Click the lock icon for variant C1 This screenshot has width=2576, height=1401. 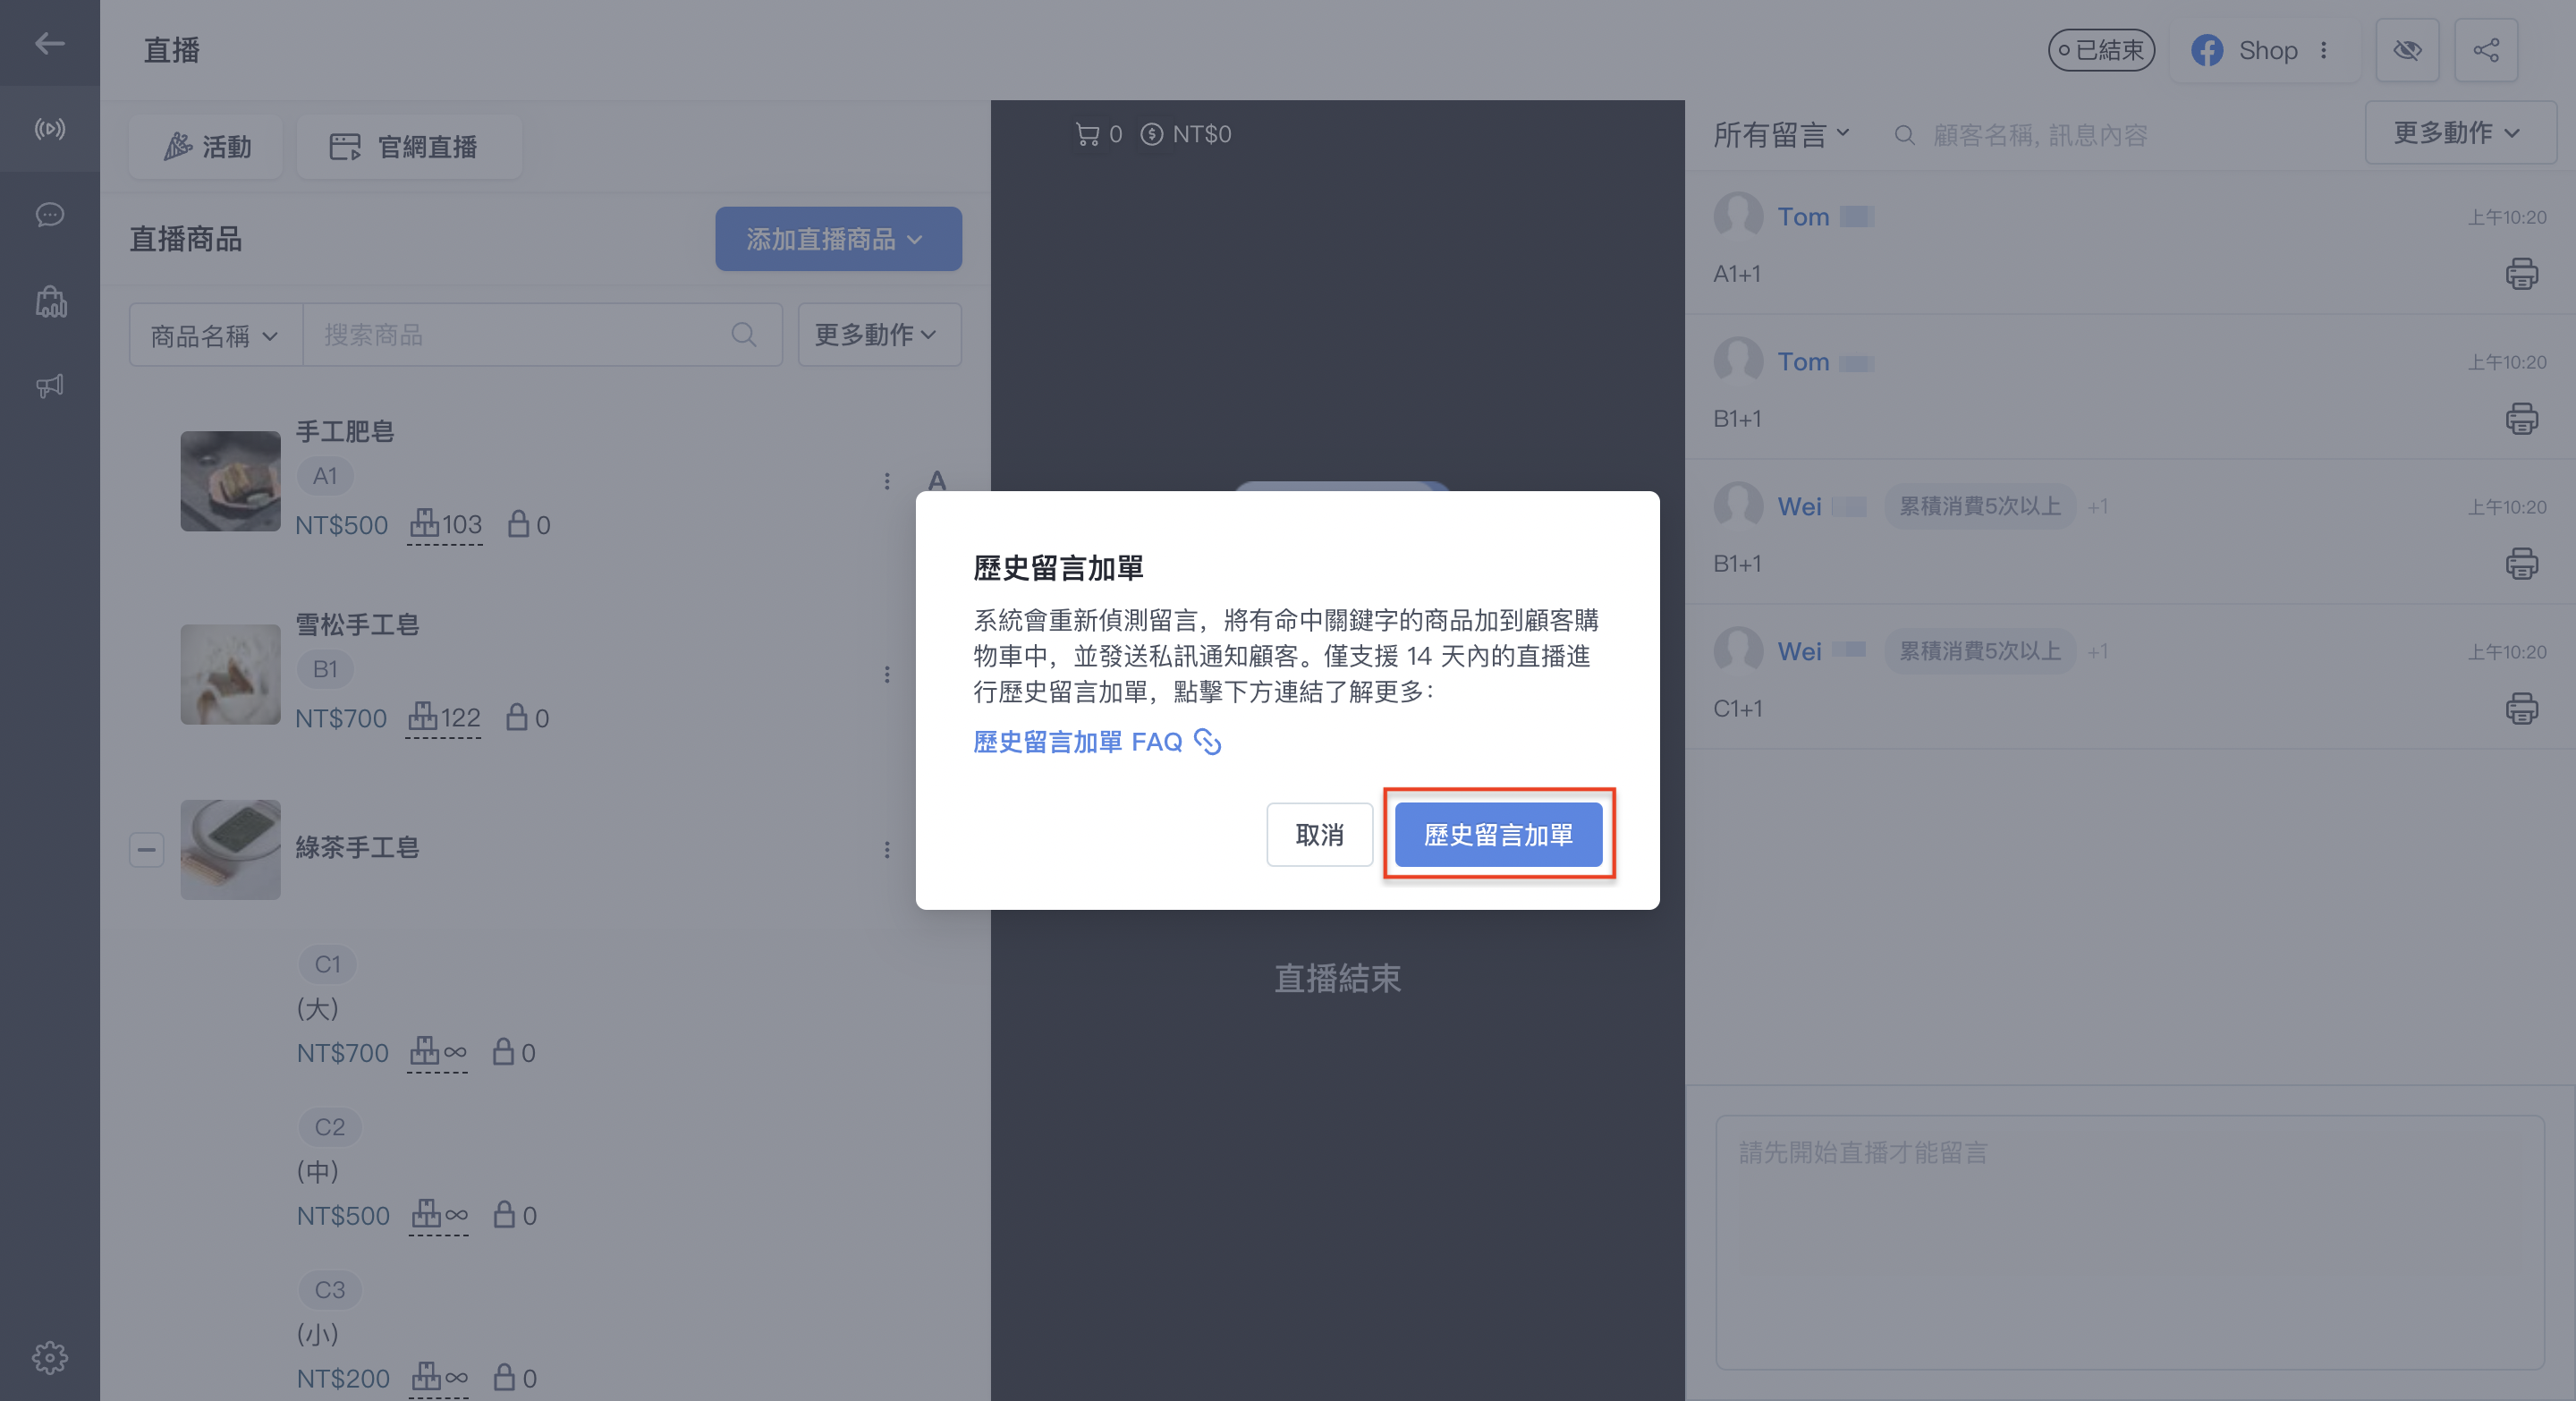(503, 1052)
